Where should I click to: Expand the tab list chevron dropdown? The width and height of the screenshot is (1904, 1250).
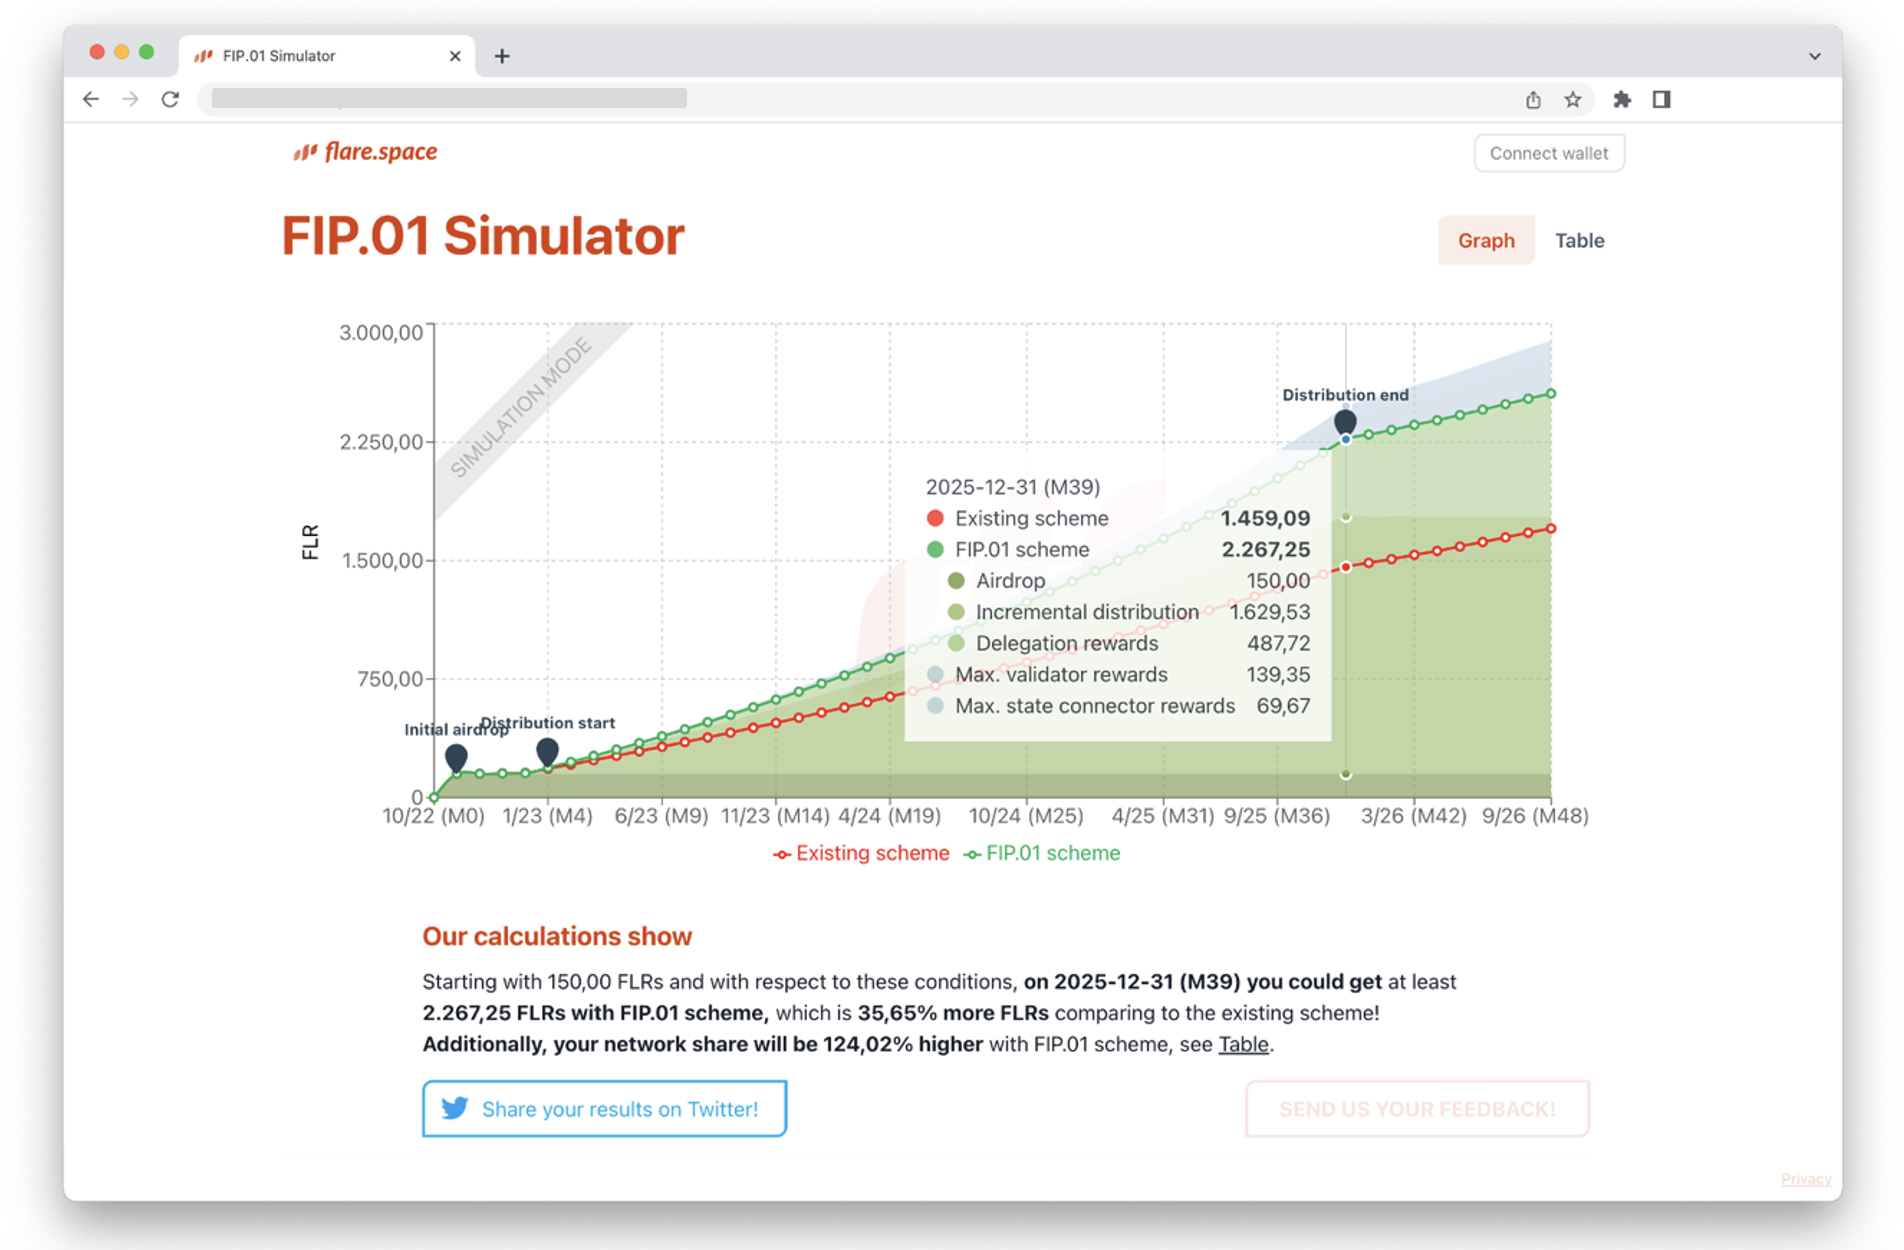(1814, 56)
